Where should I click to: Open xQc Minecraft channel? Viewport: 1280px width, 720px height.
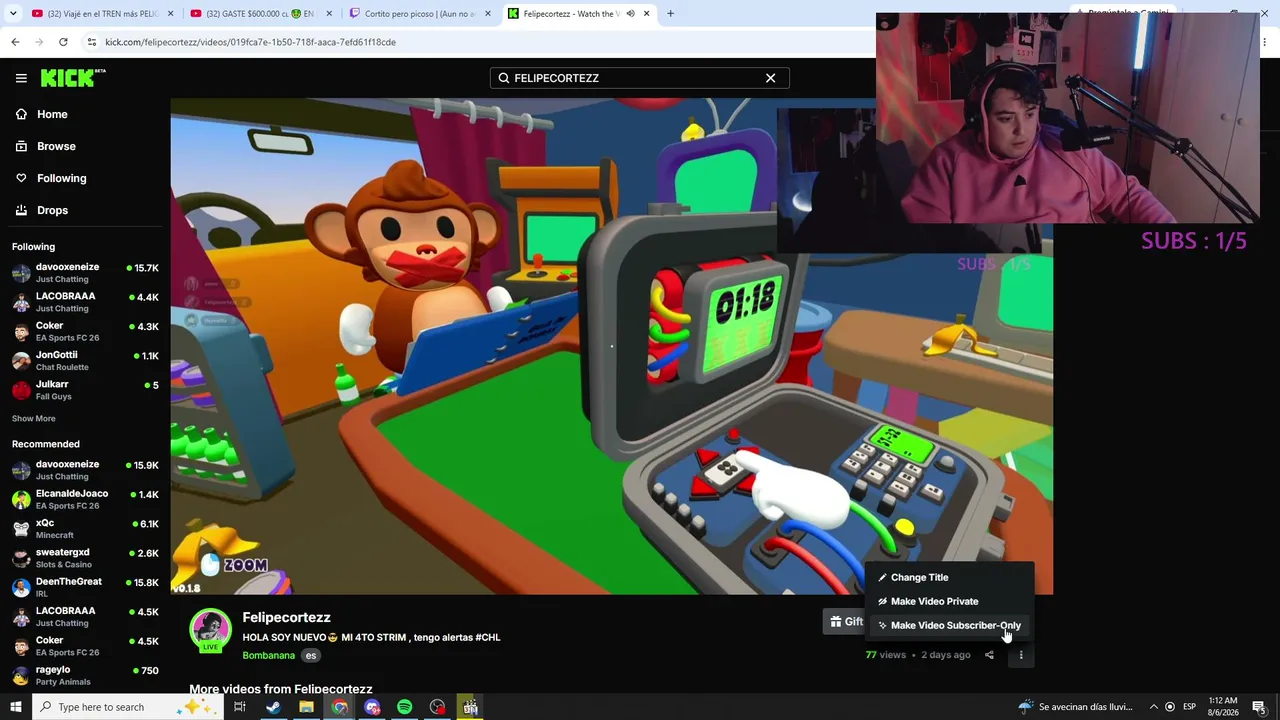pos(85,528)
